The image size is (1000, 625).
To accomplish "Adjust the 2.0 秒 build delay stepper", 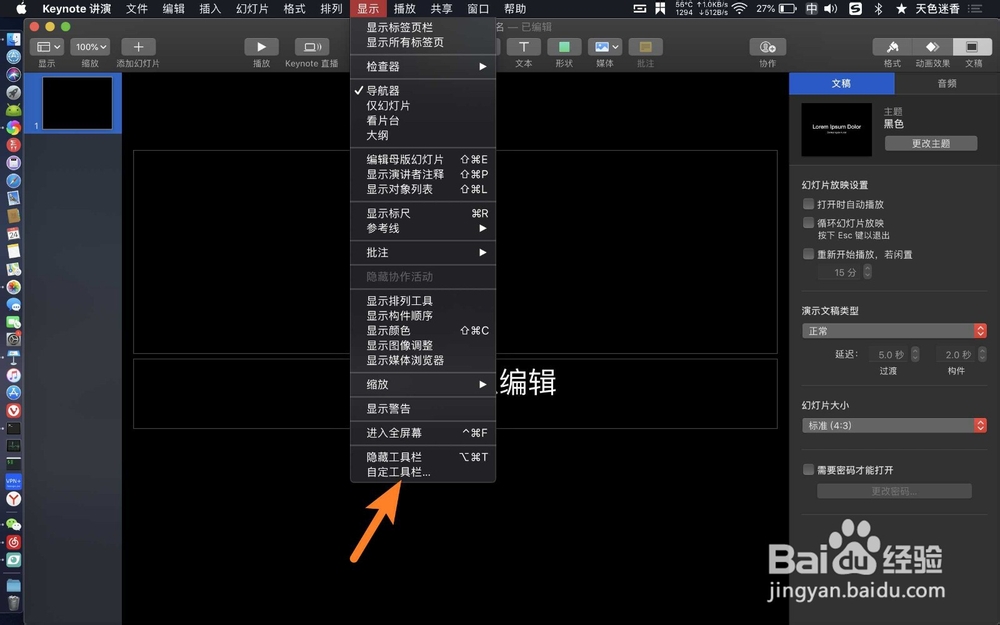I will (982, 354).
